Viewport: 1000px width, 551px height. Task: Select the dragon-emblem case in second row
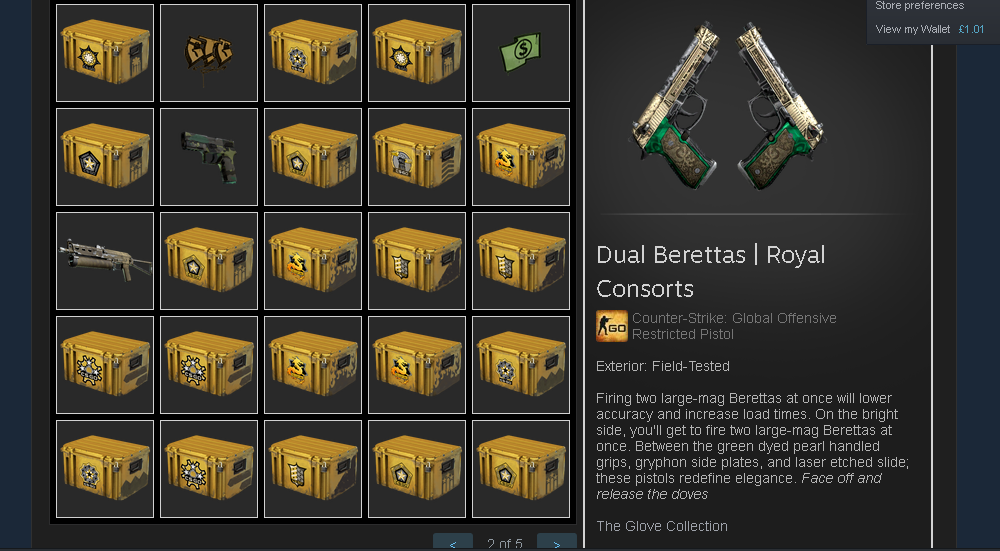(x=520, y=157)
